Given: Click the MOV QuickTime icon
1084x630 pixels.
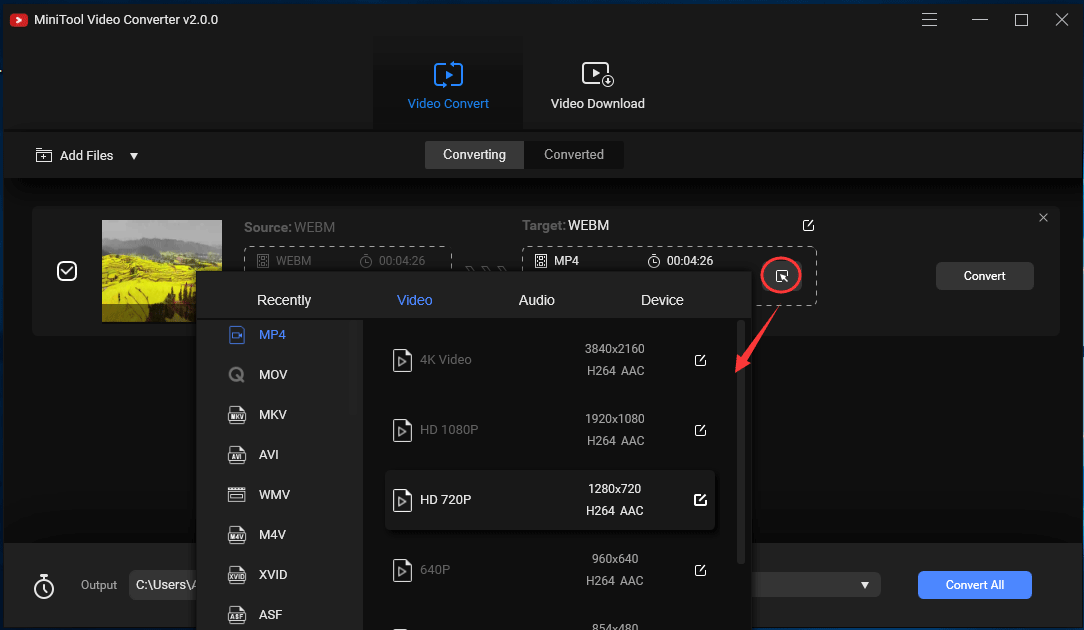Looking at the screenshot, I should pyautogui.click(x=236, y=375).
